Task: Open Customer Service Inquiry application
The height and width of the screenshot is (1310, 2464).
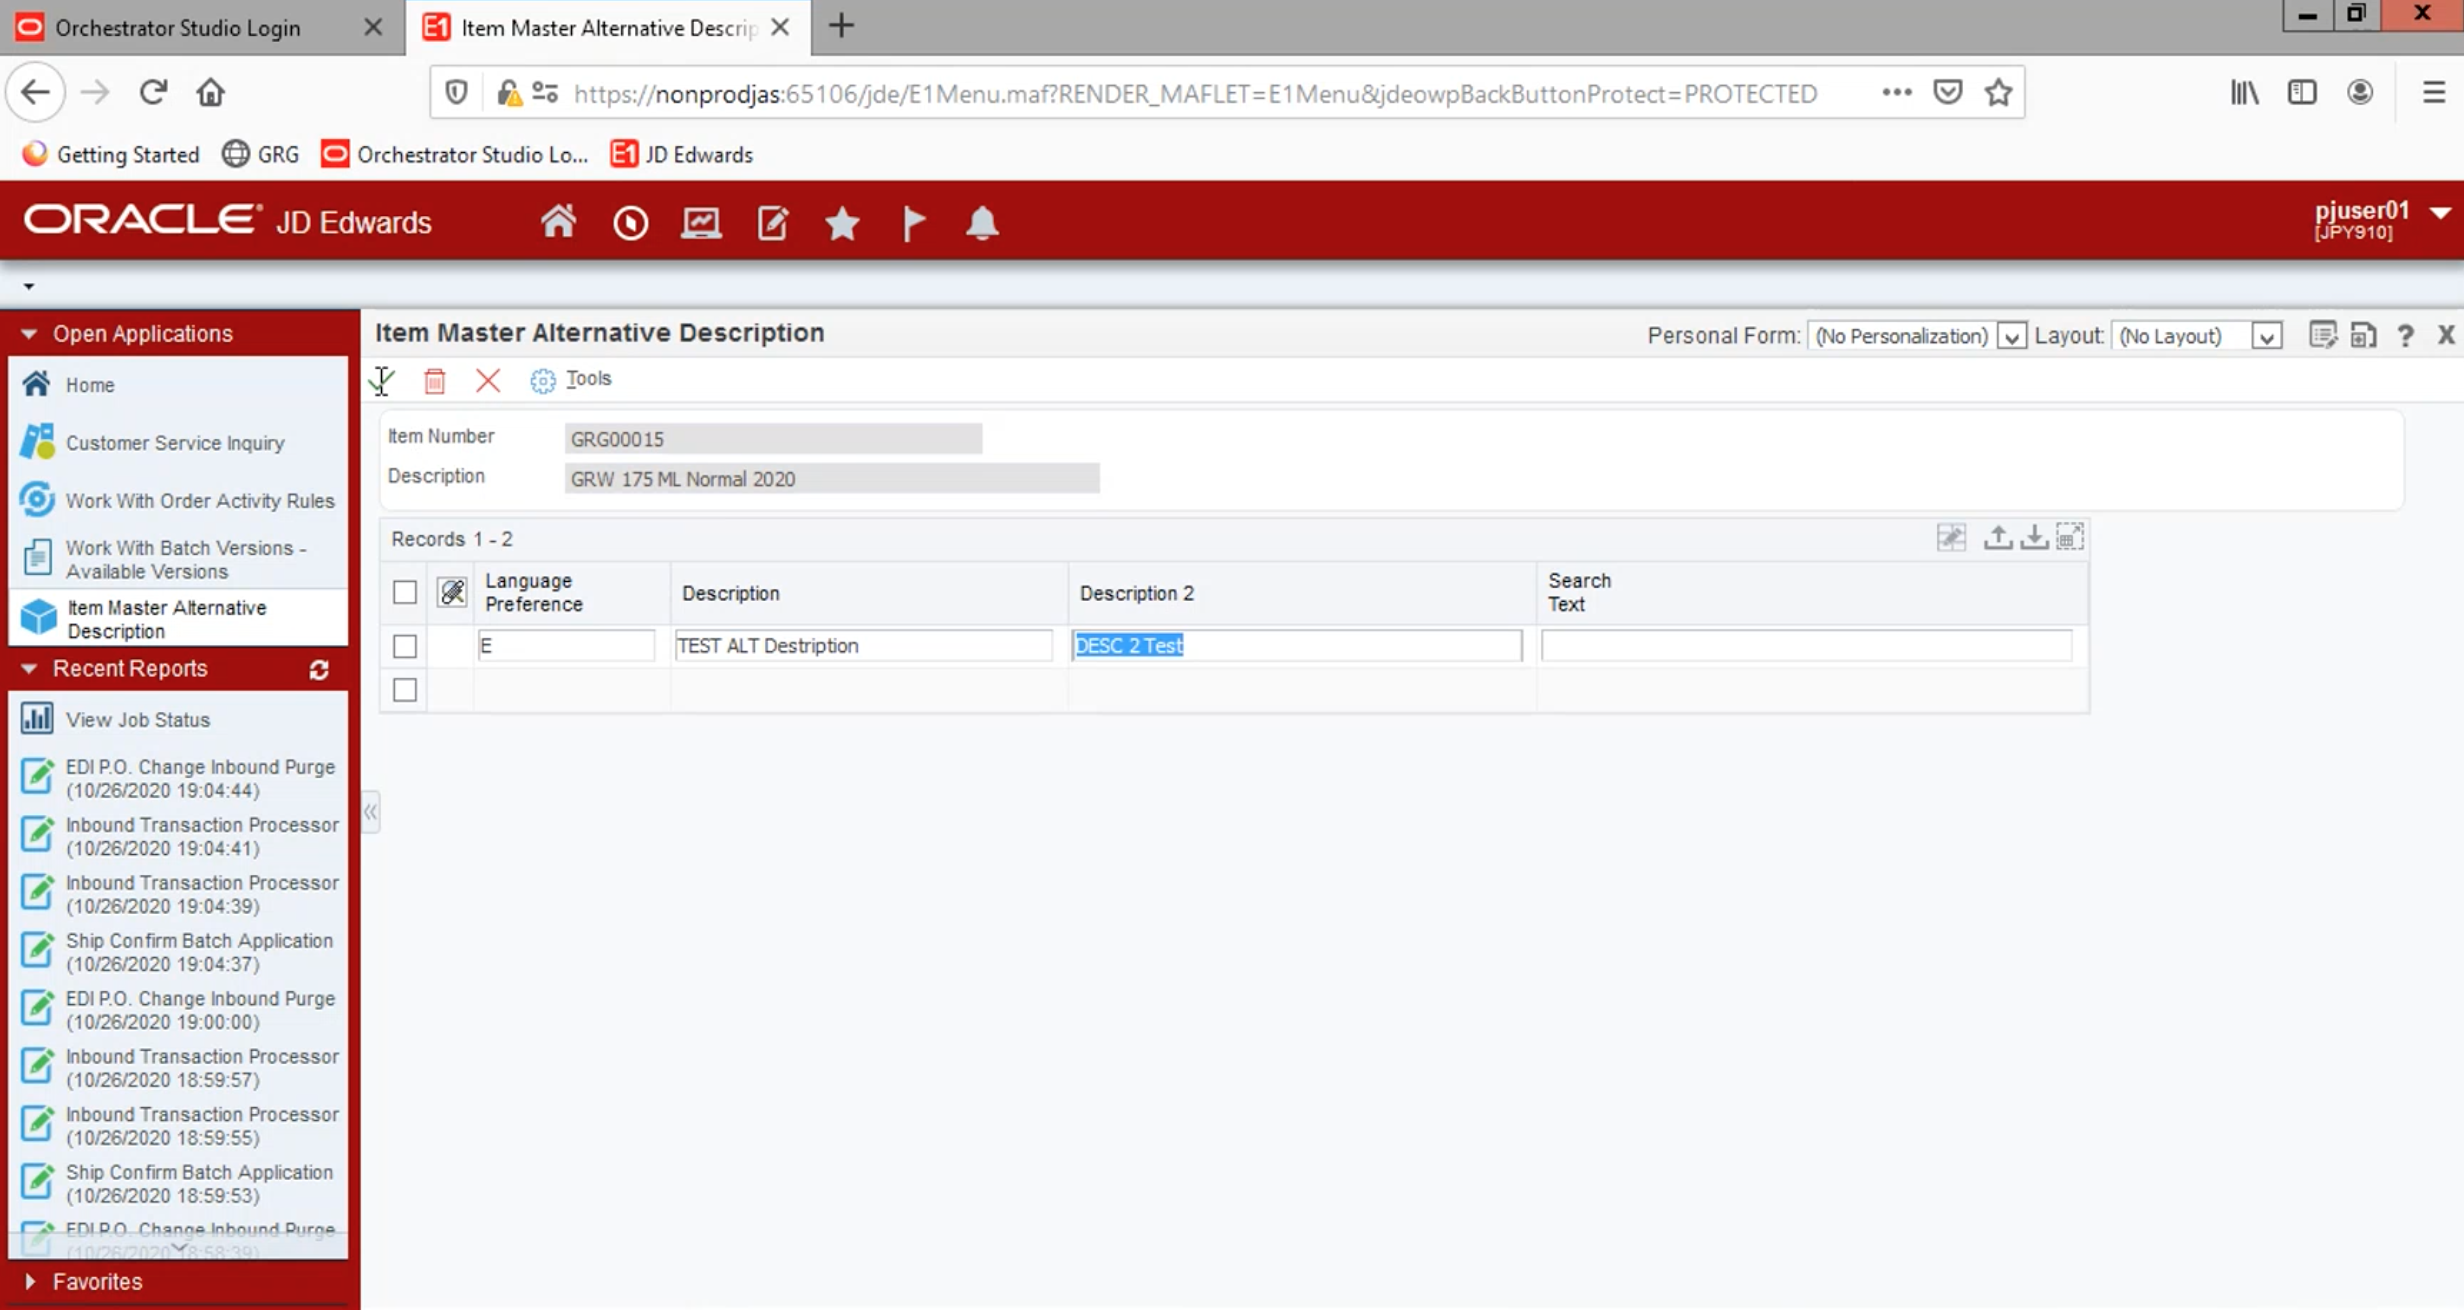Action: click(x=175, y=443)
